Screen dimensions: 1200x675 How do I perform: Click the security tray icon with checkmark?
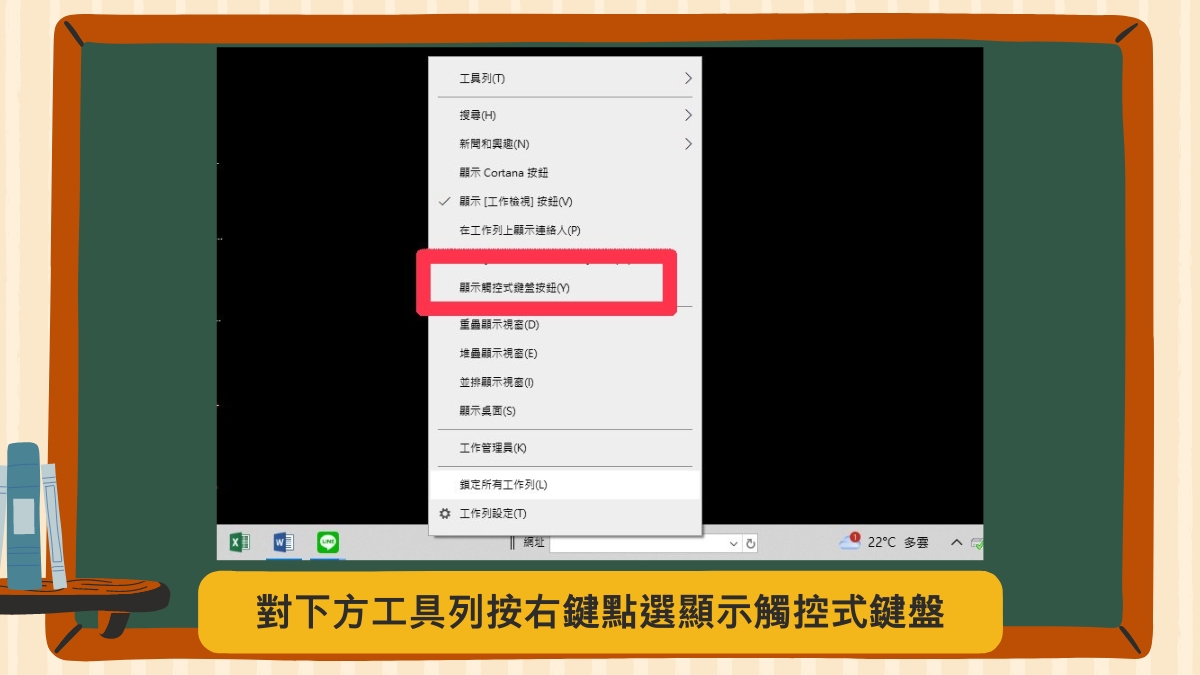(977, 543)
